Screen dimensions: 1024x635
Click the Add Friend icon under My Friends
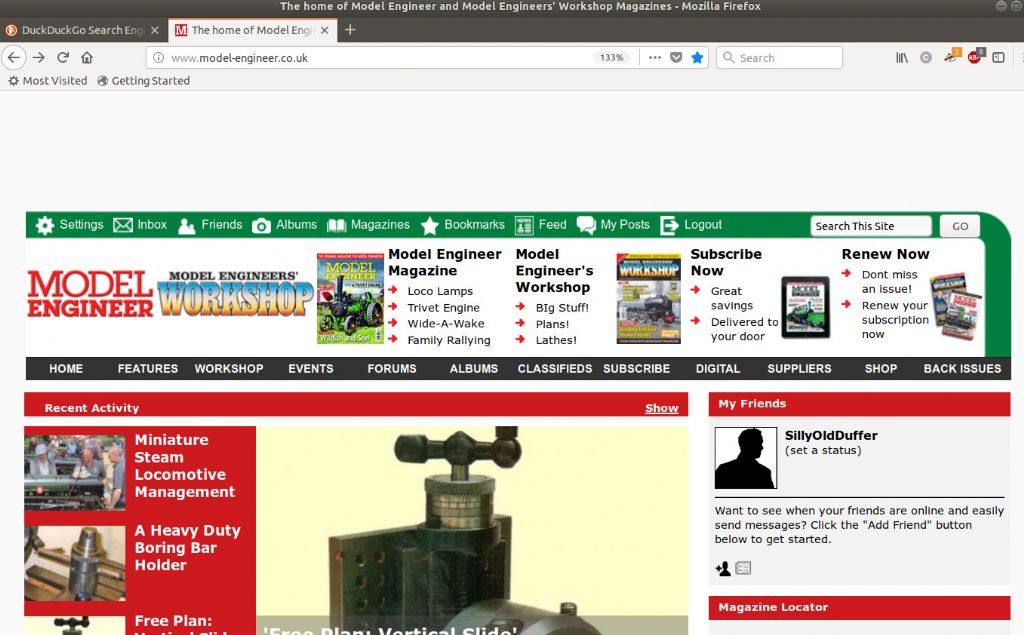(723, 568)
